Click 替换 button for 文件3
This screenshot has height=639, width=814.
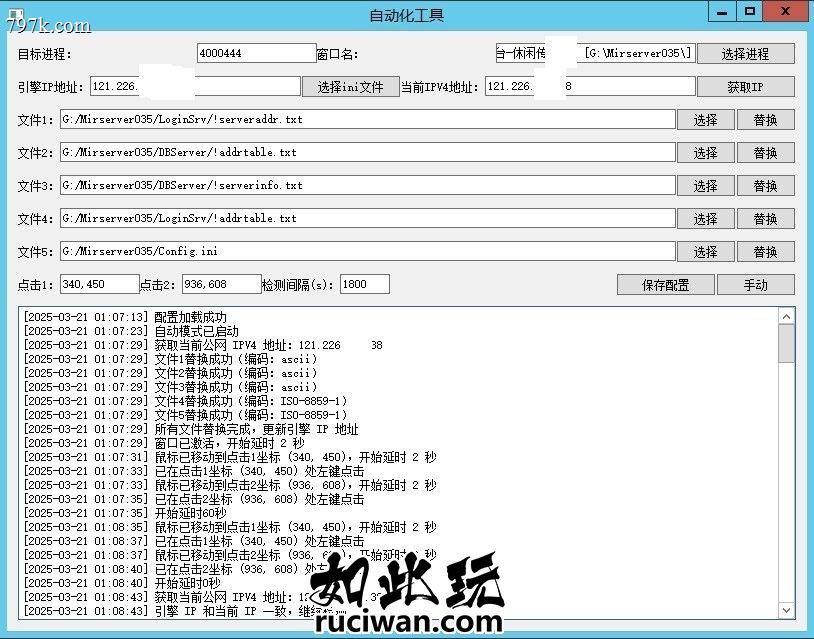[766, 186]
